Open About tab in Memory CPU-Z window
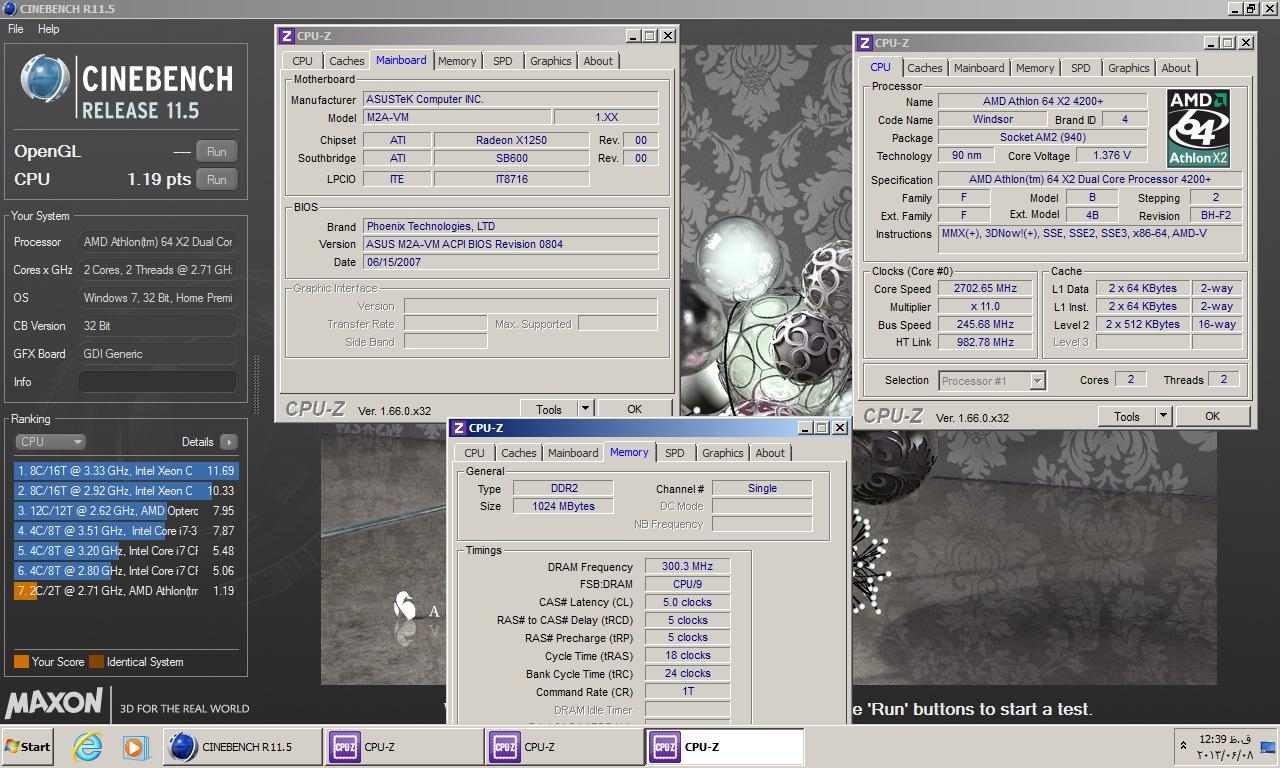Screen dimensions: 1280x768 [770, 453]
